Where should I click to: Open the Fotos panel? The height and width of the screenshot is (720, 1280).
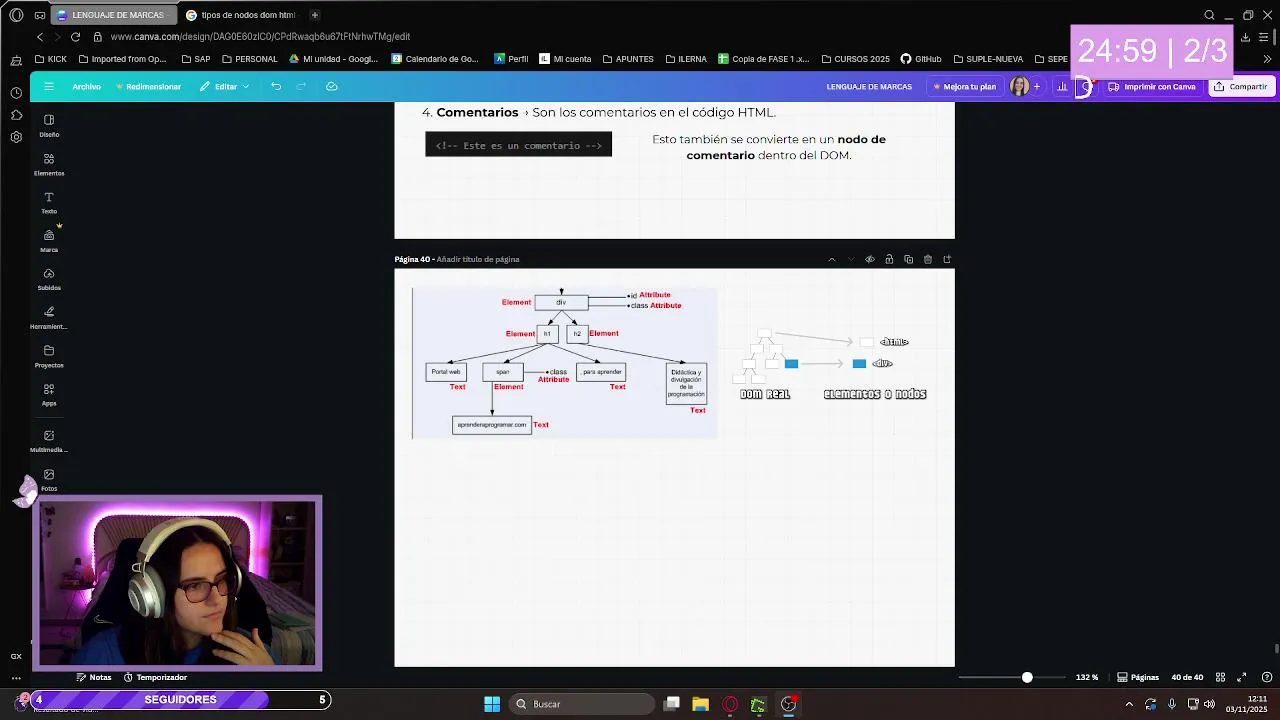click(x=49, y=480)
